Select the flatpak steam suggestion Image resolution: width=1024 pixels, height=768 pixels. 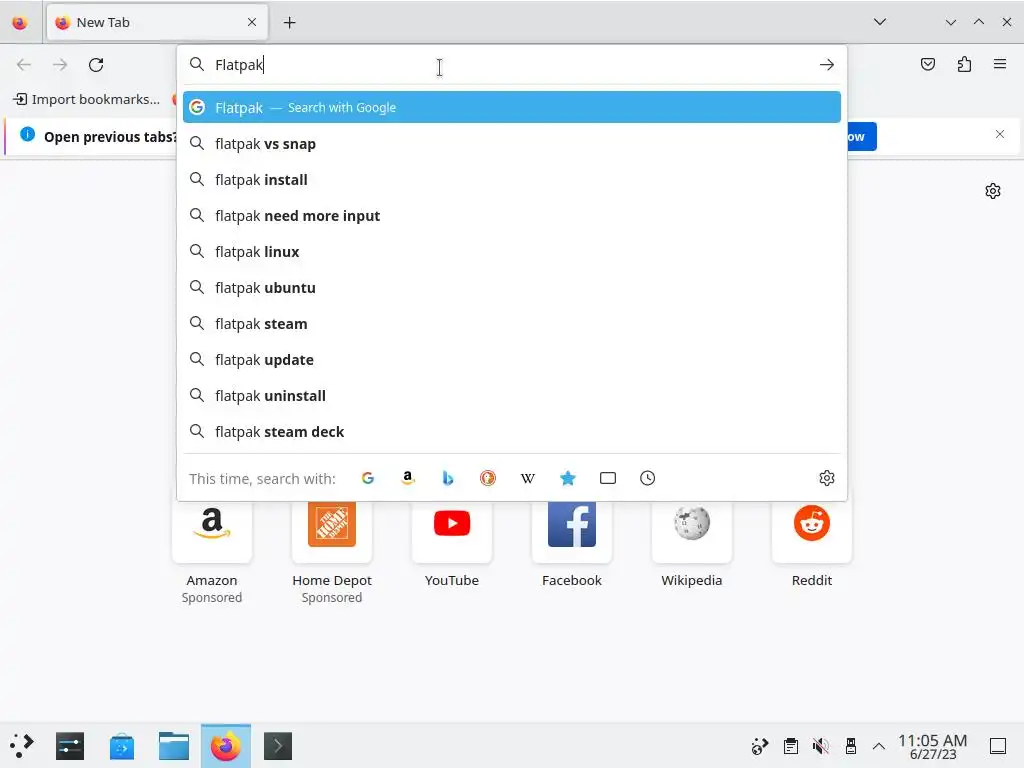(x=512, y=323)
